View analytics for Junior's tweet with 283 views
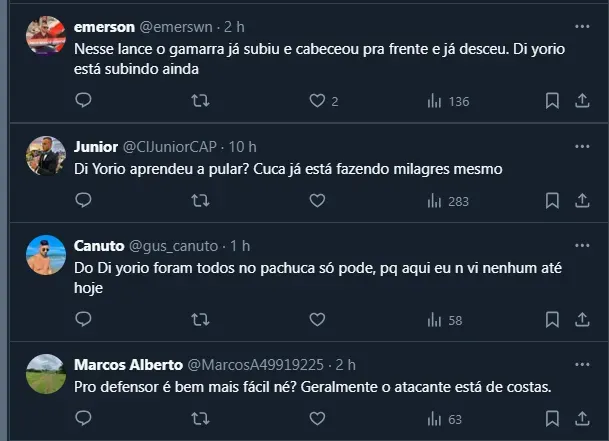 (448, 200)
